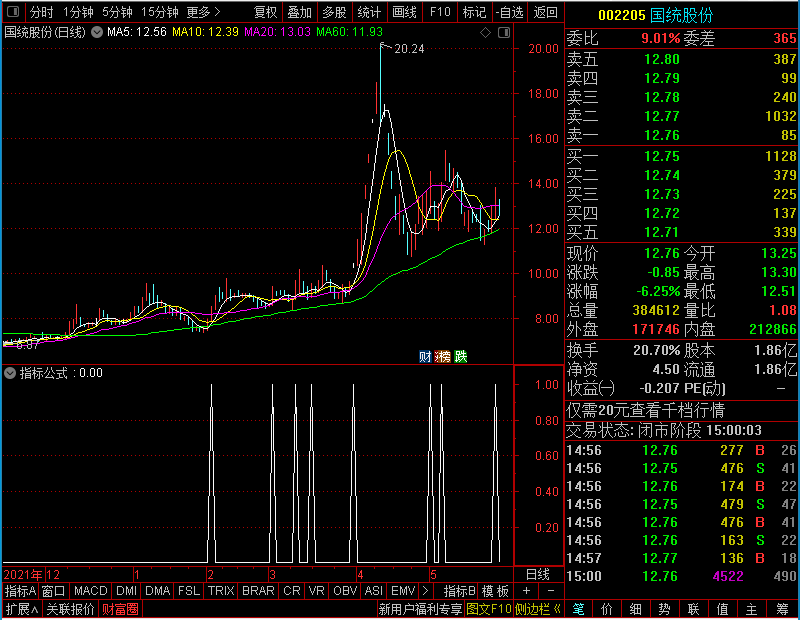Open the 复权 adjustment option

(265, 12)
